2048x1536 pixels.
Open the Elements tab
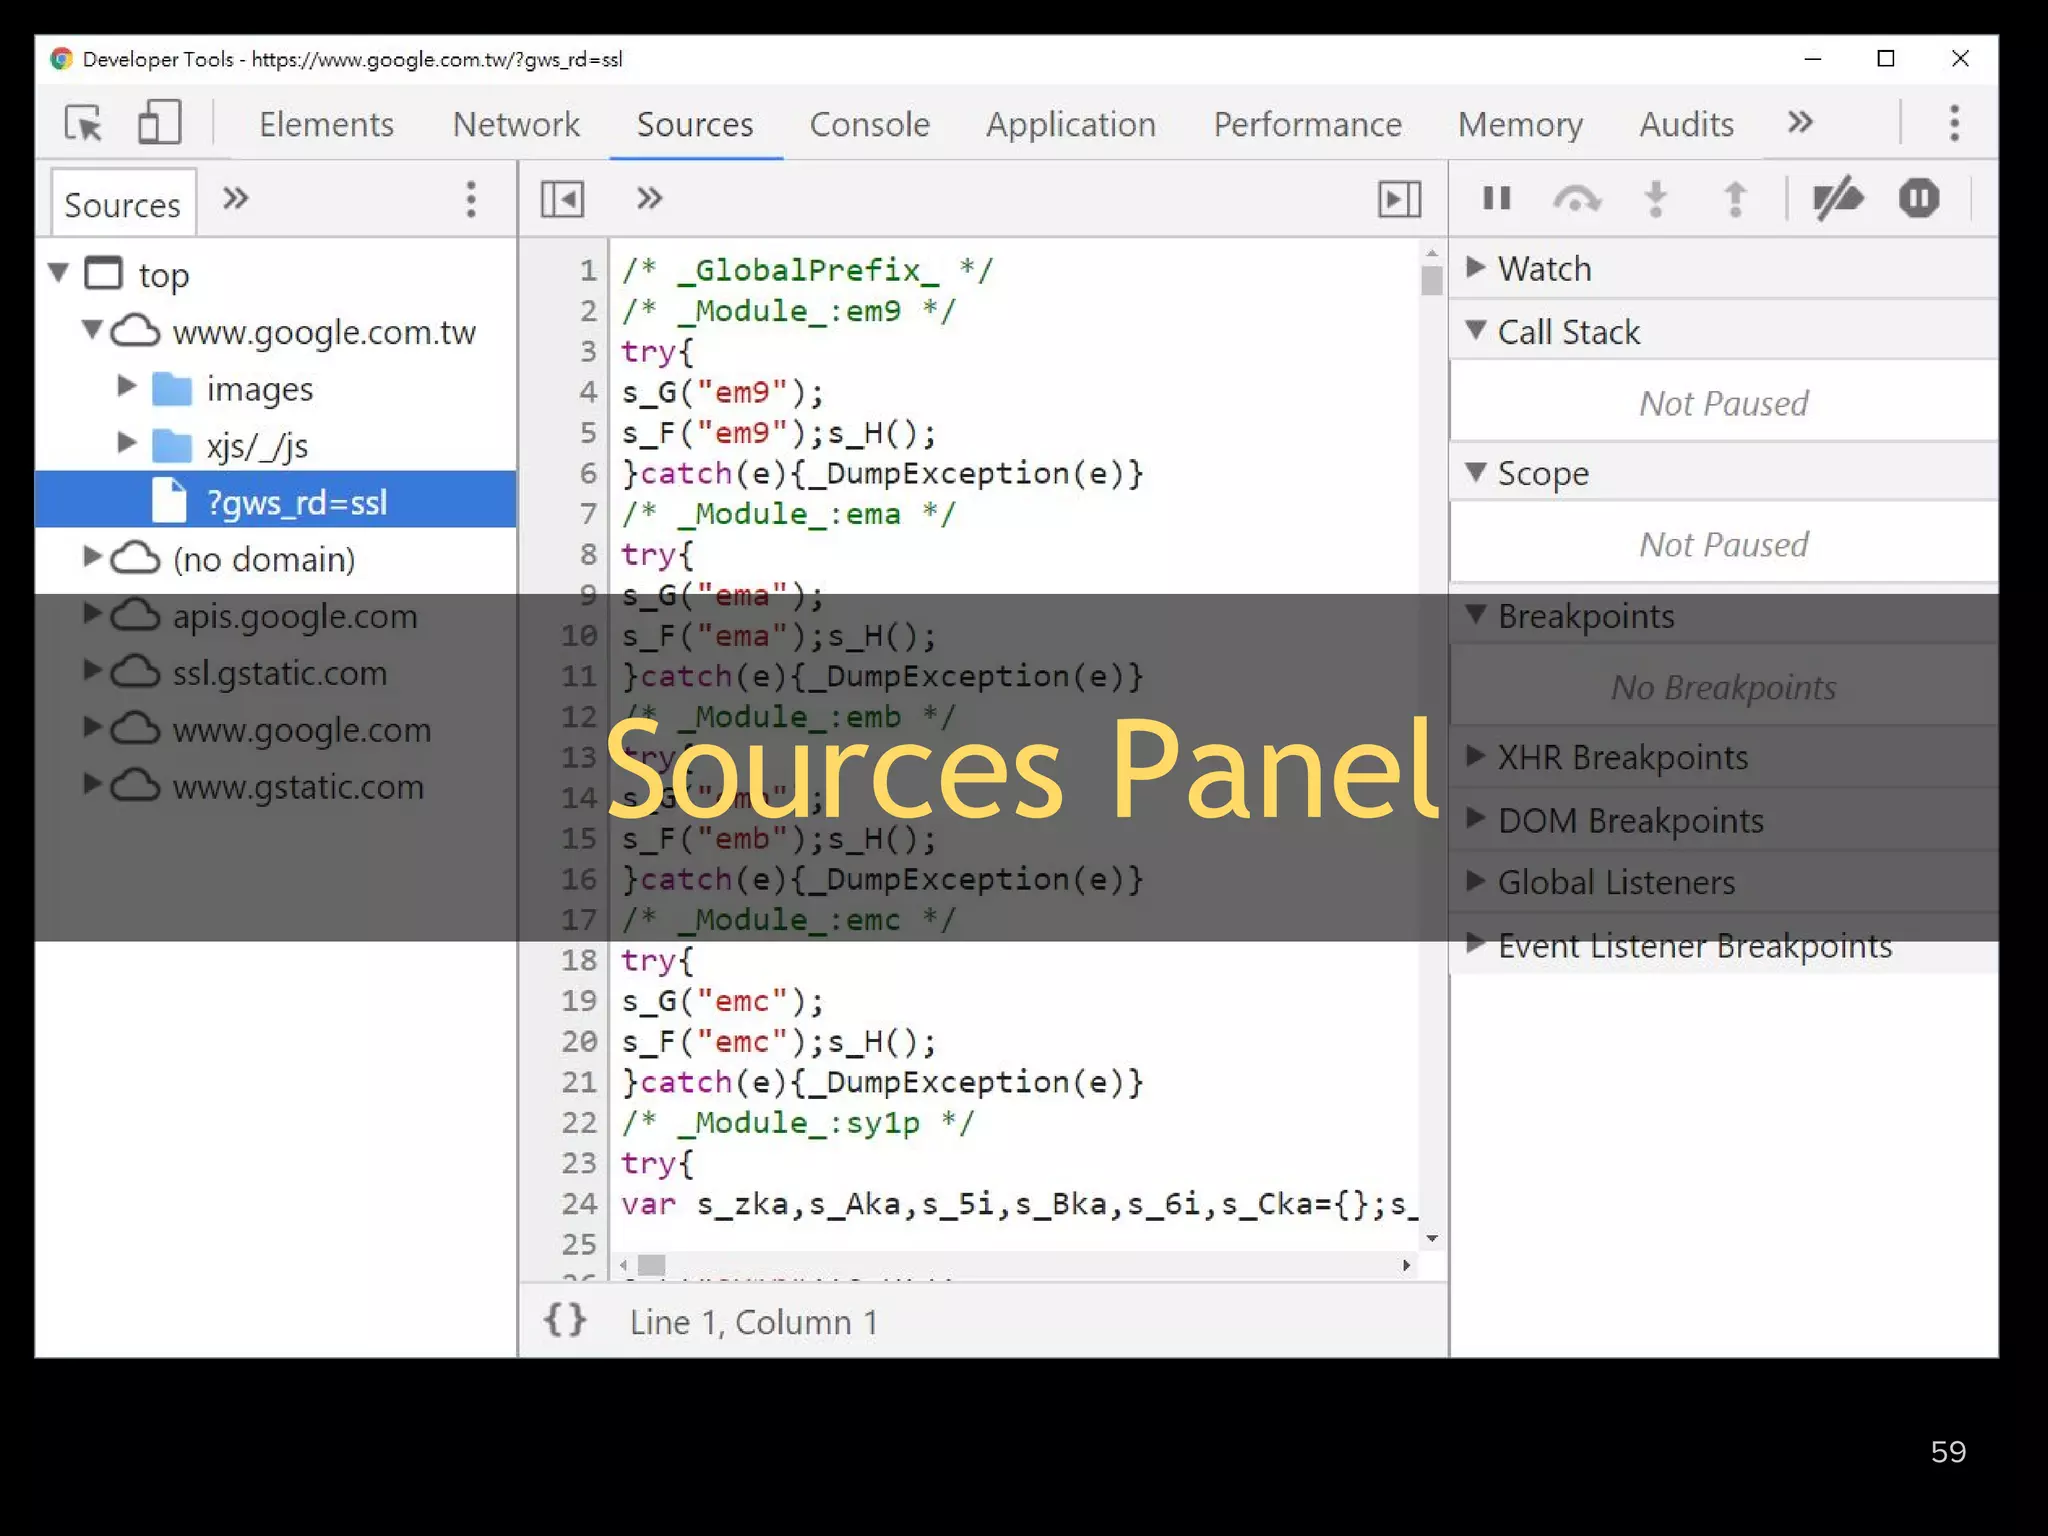pos(326,124)
